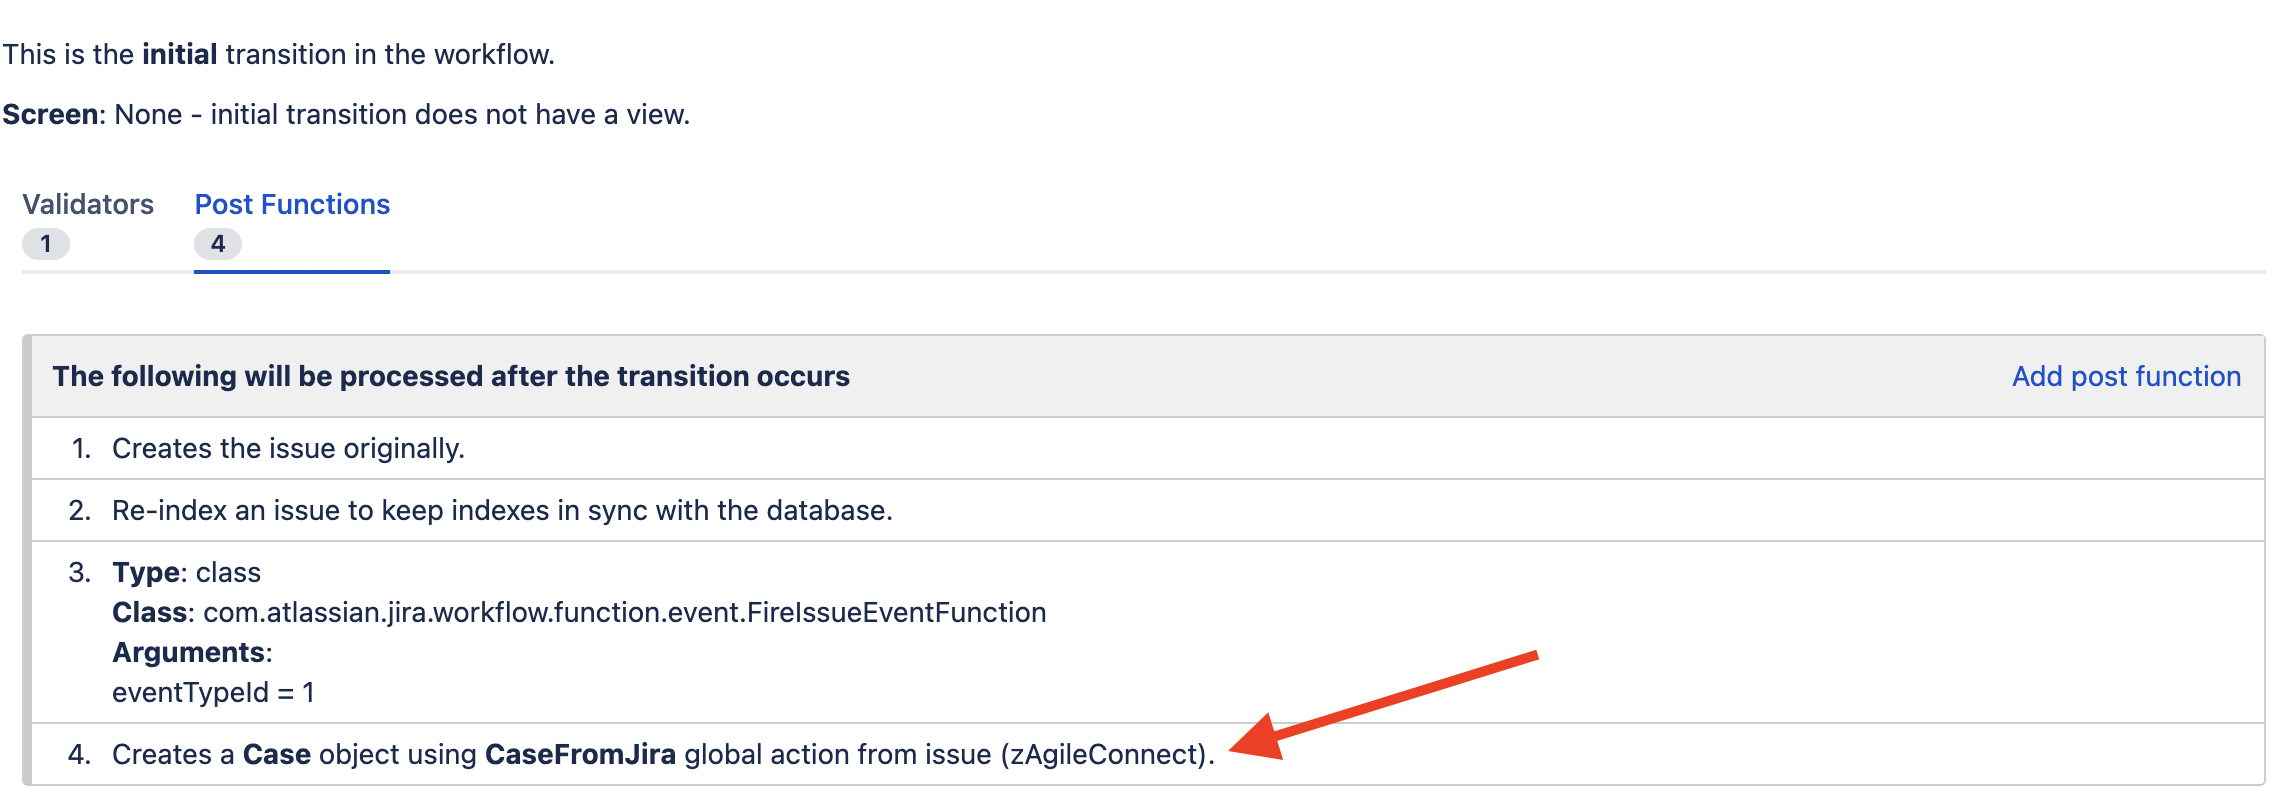
Task: Click the Validators count badge showing 1
Action: point(46,244)
